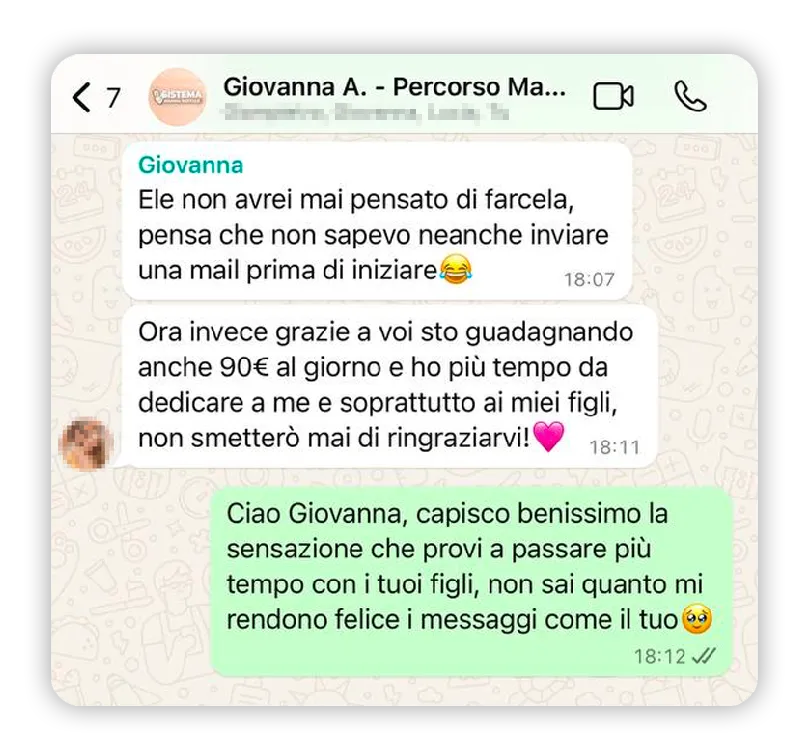Tap the blurred participant names subtitle
Screen dimensions: 807x749
[367, 112]
